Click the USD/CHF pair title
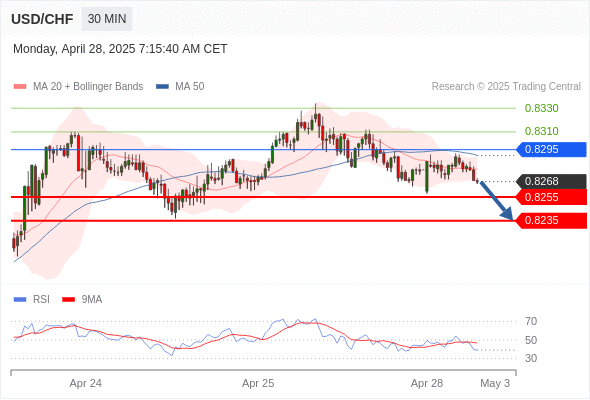590x400 pixels. click(x=42, y=19)
